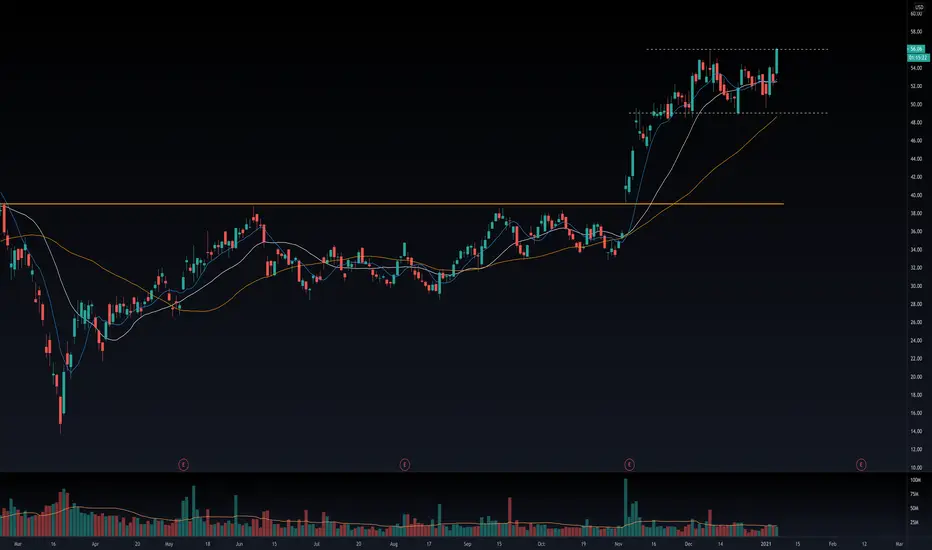Select the lower dotted range line
This screenshot has width=932, height=550.
[728, 113]
